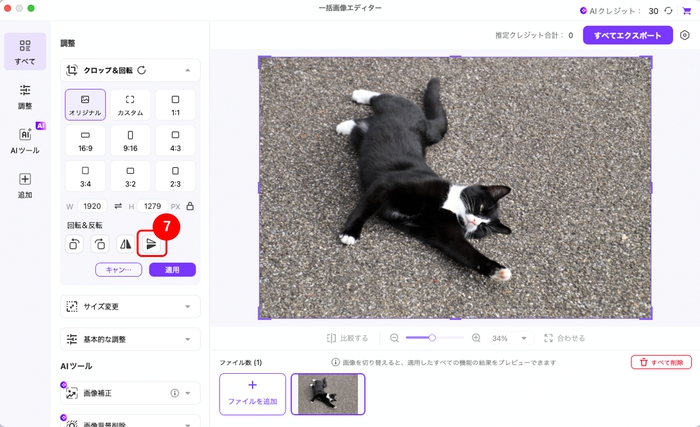Viewport: 700px width, 427px height.
Task: Click the サイズ変更 resize icon
Action: (72, 306)
